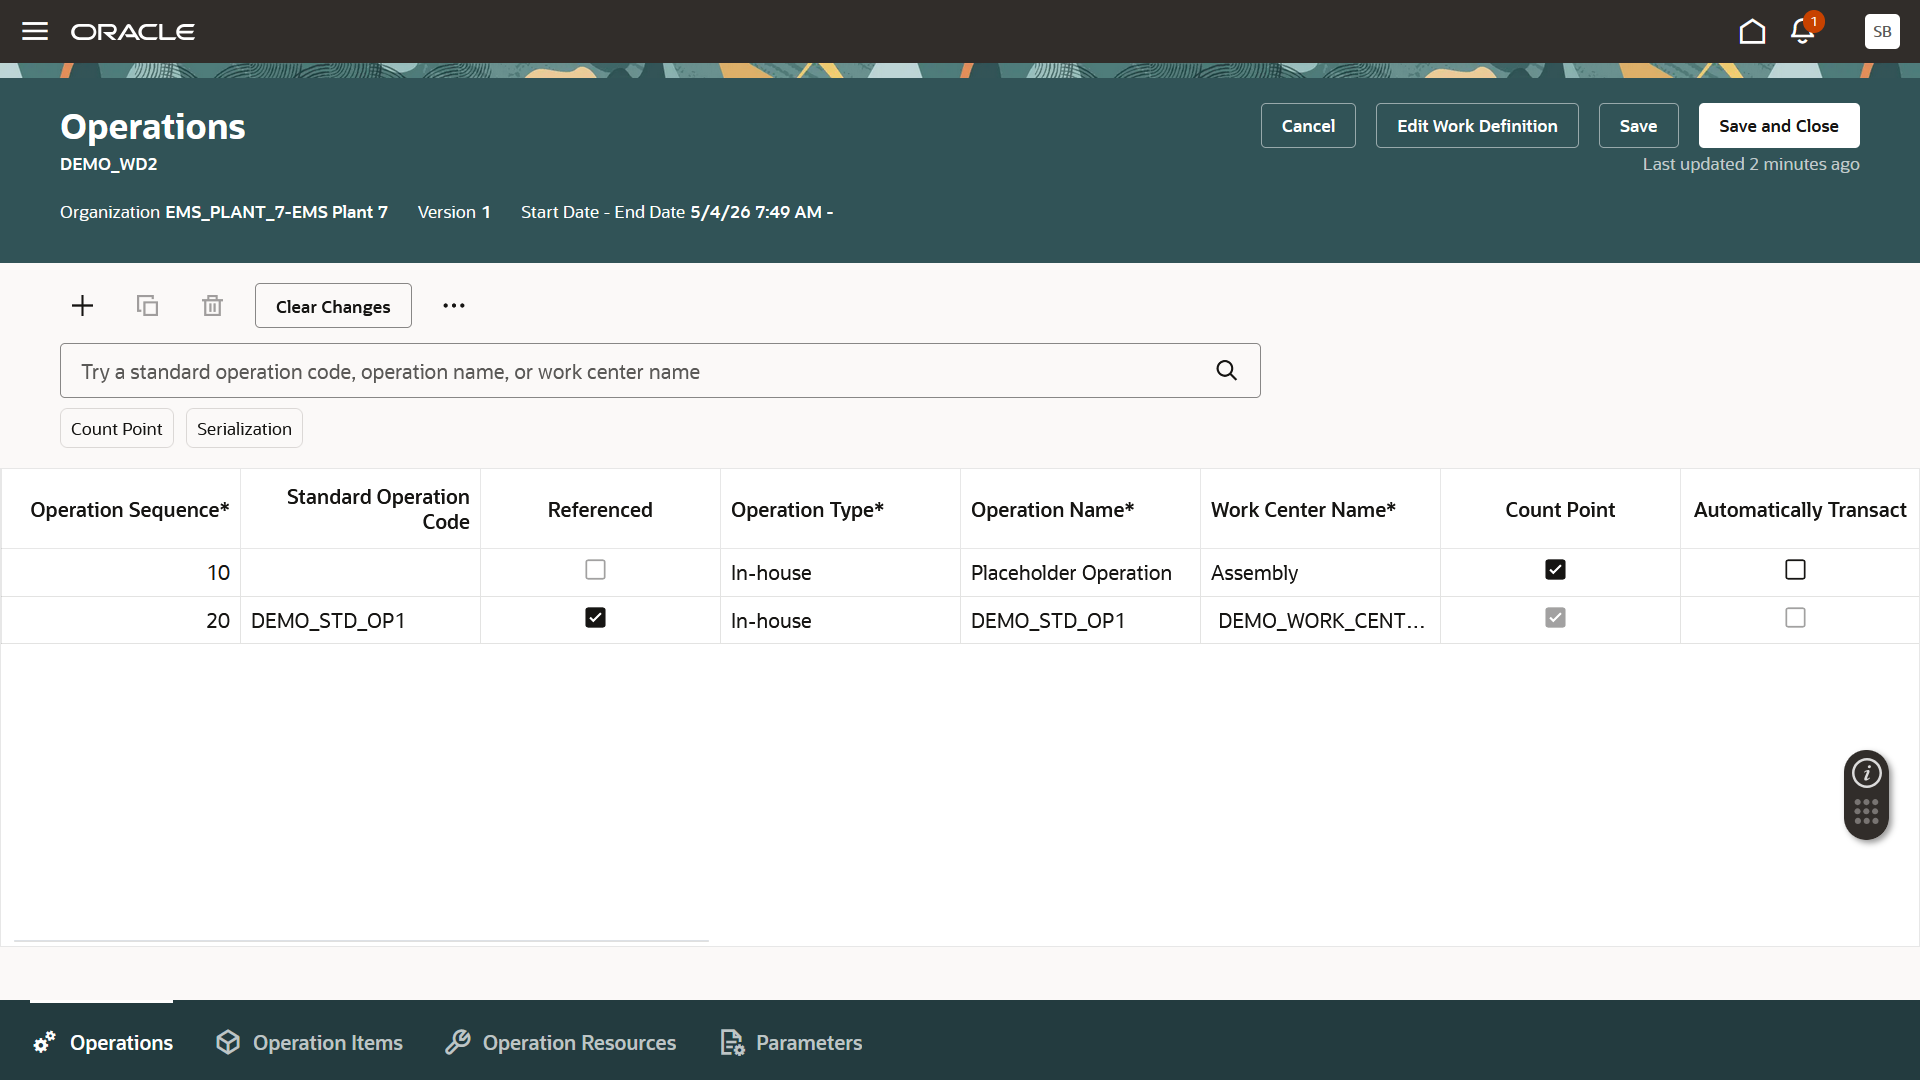Select the Serialization filter chip
The image size is (1920, 1080).
pyautogui.click(x=244, y=429)
